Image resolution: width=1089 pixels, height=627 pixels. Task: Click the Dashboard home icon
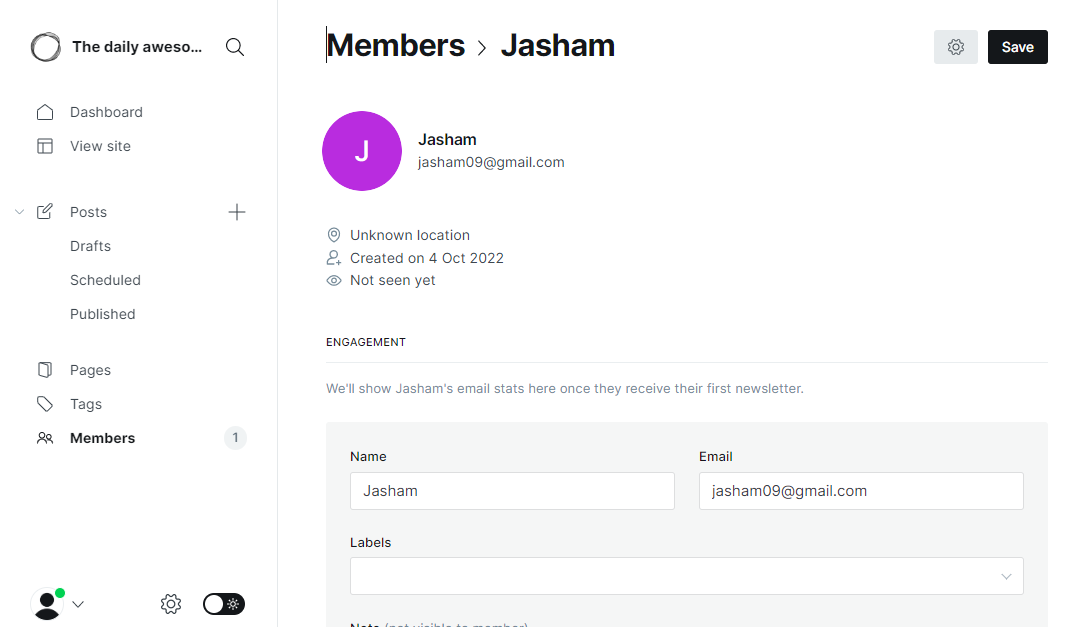[45, 111]
